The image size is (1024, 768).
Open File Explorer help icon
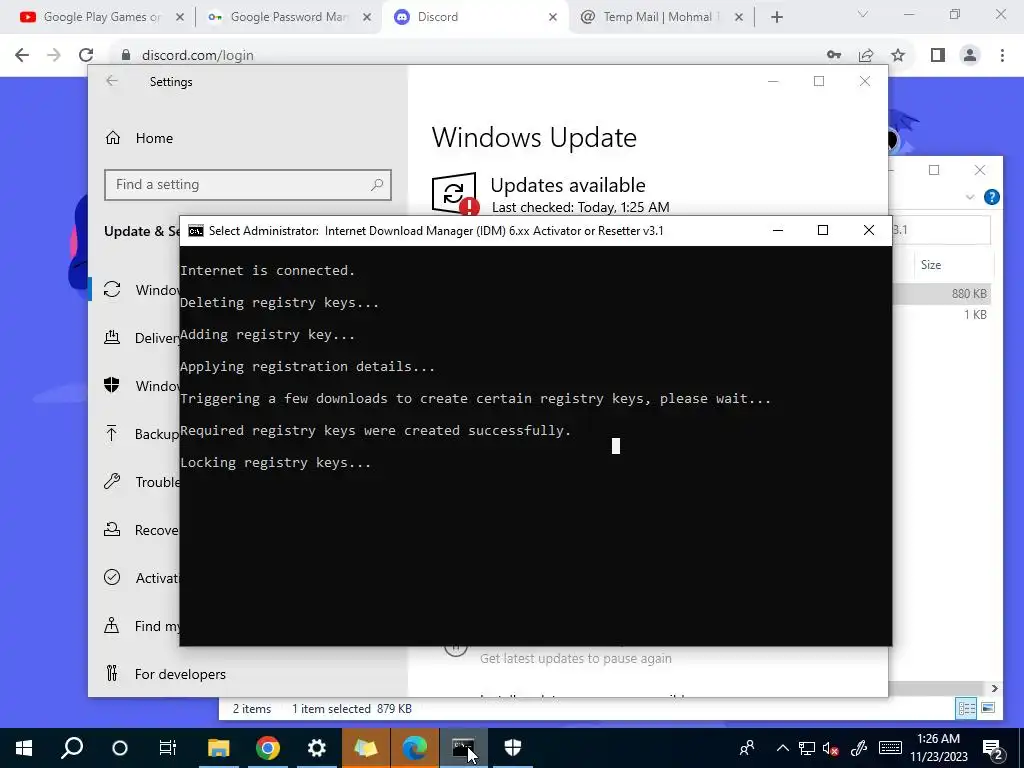tap(991, 197)
